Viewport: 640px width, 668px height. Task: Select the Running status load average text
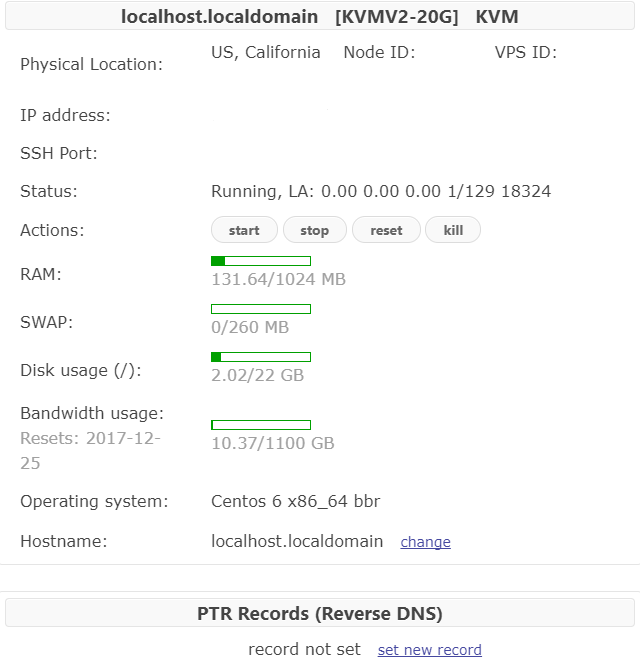[381, 191]
